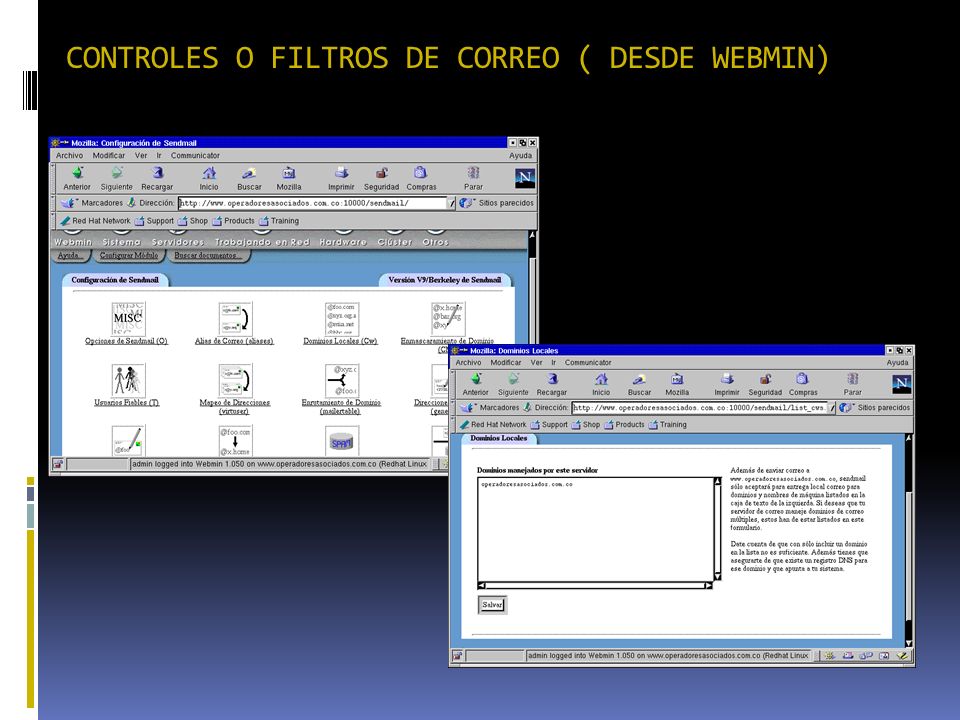Open address history arrow in Sendmail window

(x=452, y=203)
